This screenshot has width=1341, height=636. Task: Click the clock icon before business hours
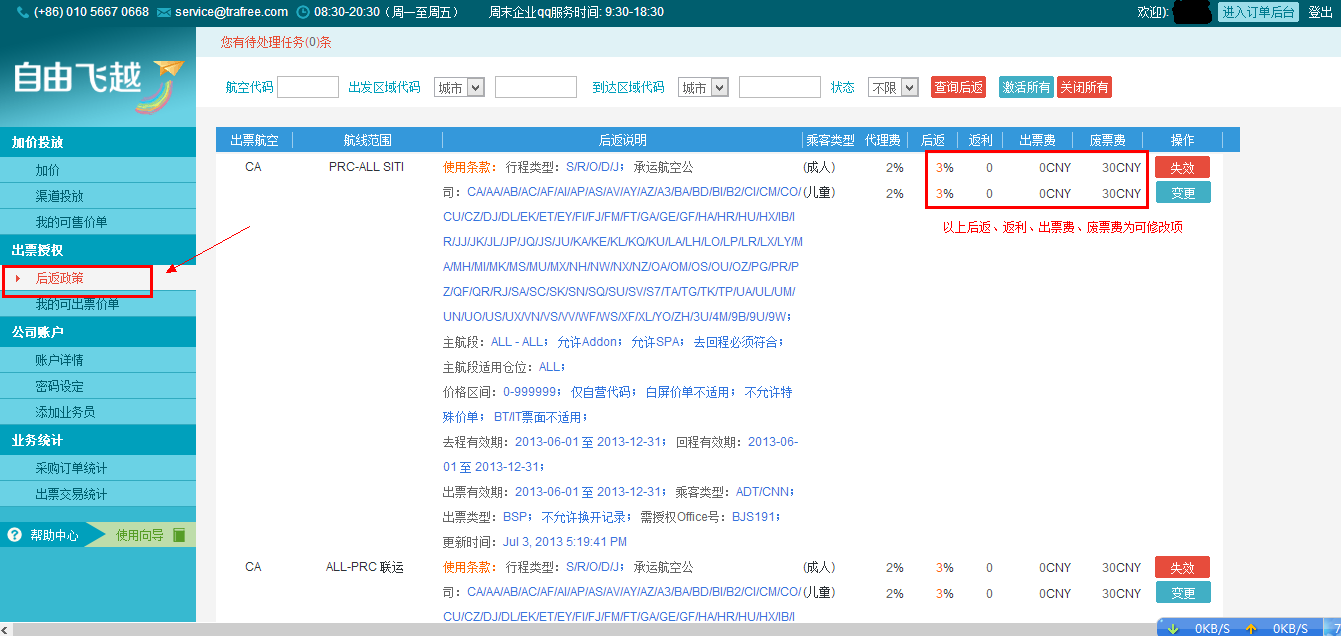(304, 12)
